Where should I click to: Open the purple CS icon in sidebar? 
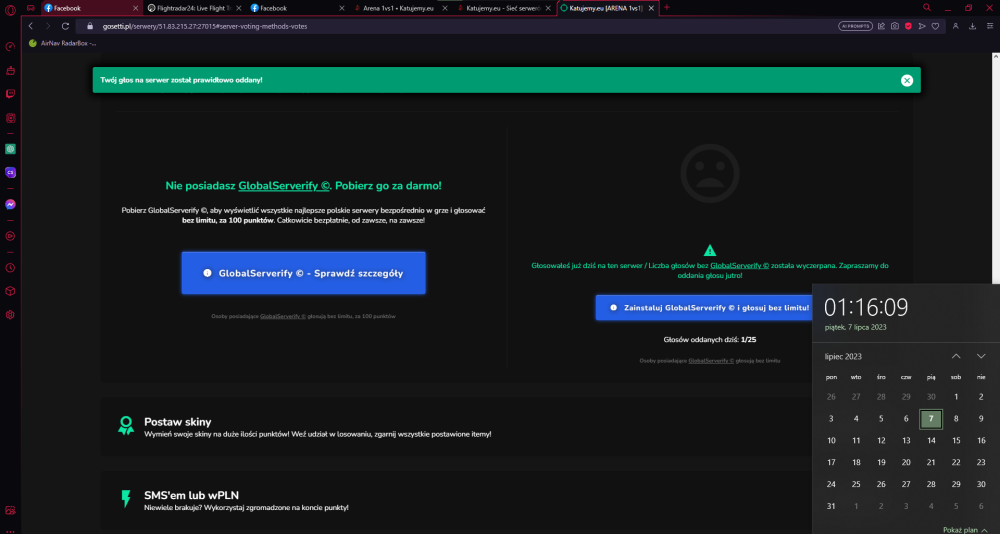(10, 172)
